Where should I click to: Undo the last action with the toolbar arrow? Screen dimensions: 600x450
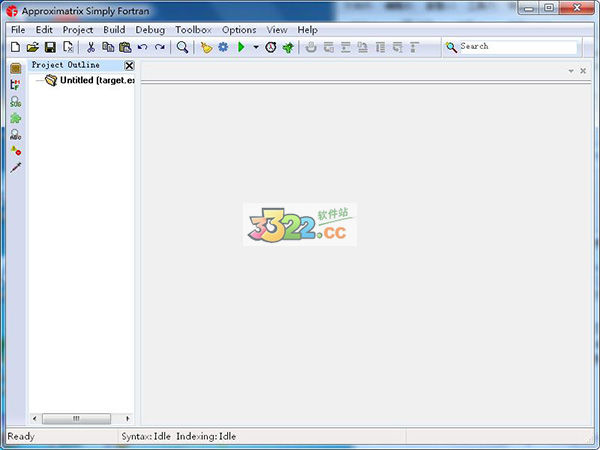coord(142,47)
